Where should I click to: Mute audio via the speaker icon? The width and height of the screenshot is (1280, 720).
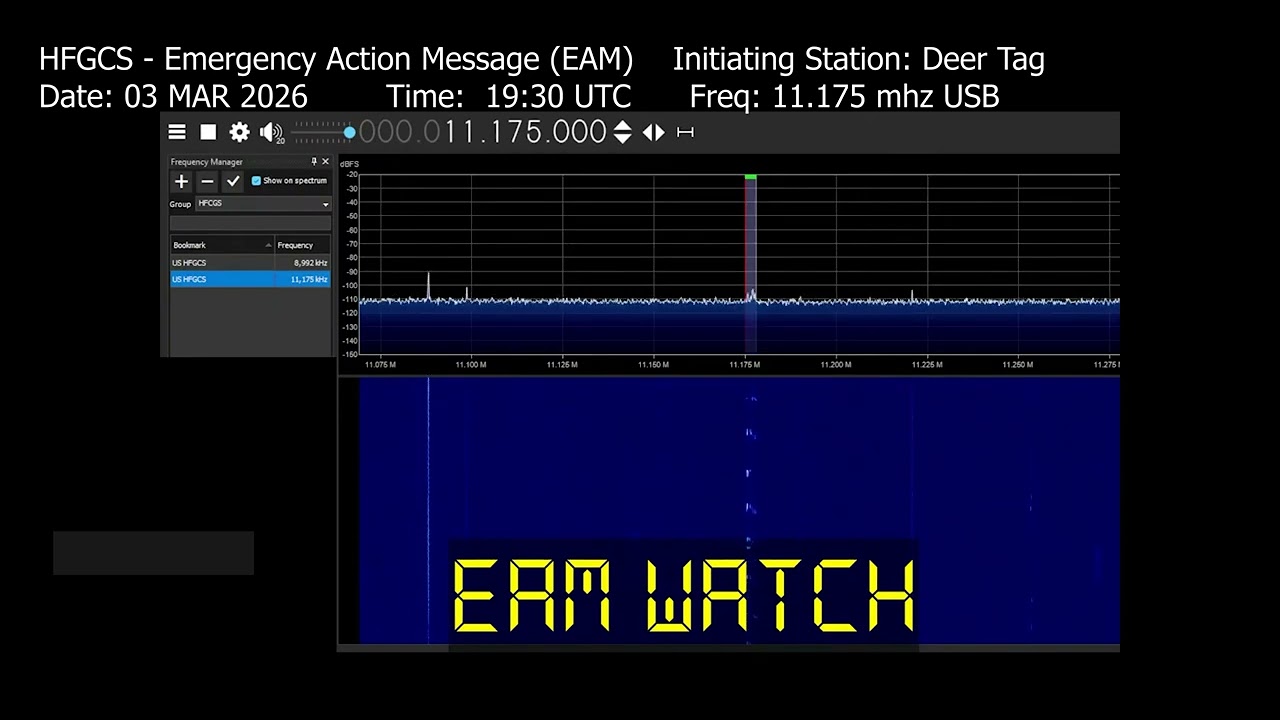(270, 132)
